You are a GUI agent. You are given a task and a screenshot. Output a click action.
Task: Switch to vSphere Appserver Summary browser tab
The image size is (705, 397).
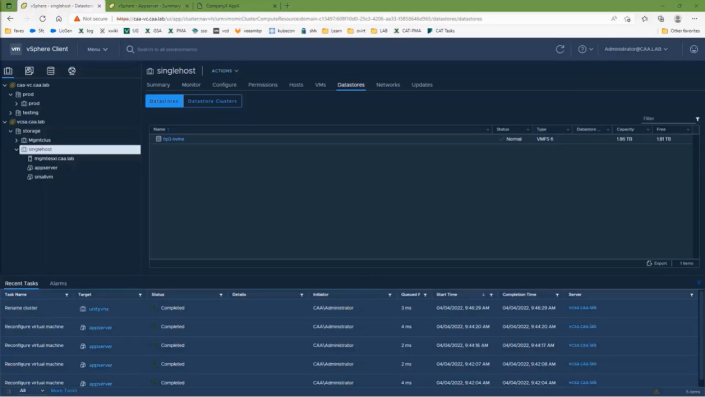coord(149,6)
